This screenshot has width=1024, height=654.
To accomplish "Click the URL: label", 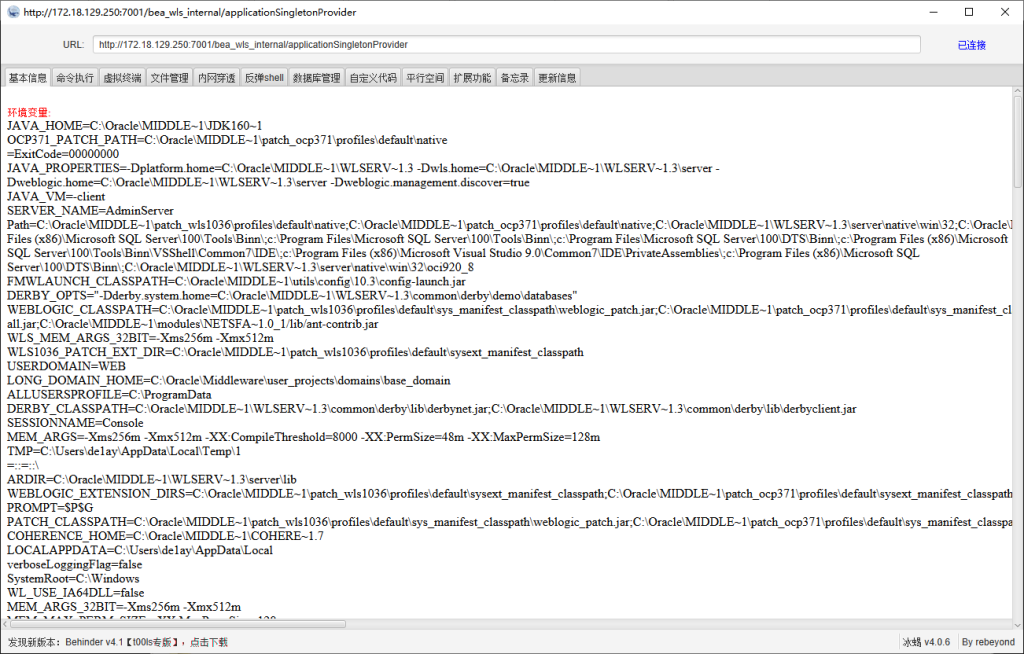I will point(73,45).
